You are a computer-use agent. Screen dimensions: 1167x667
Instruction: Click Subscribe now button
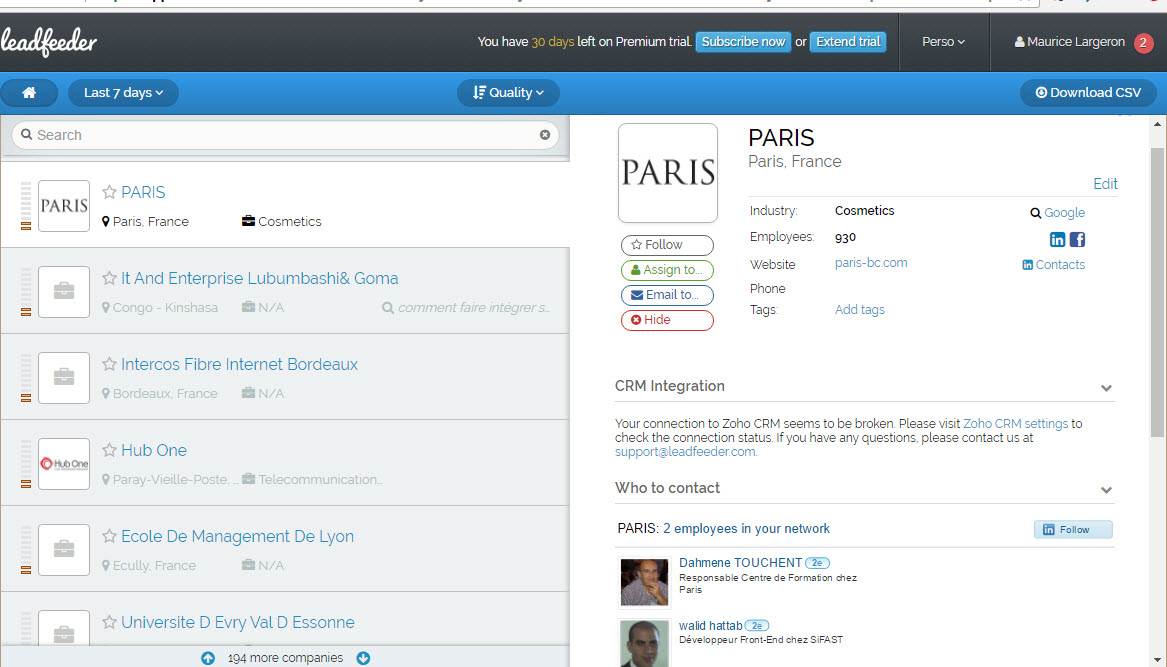(x=743, y=42)
